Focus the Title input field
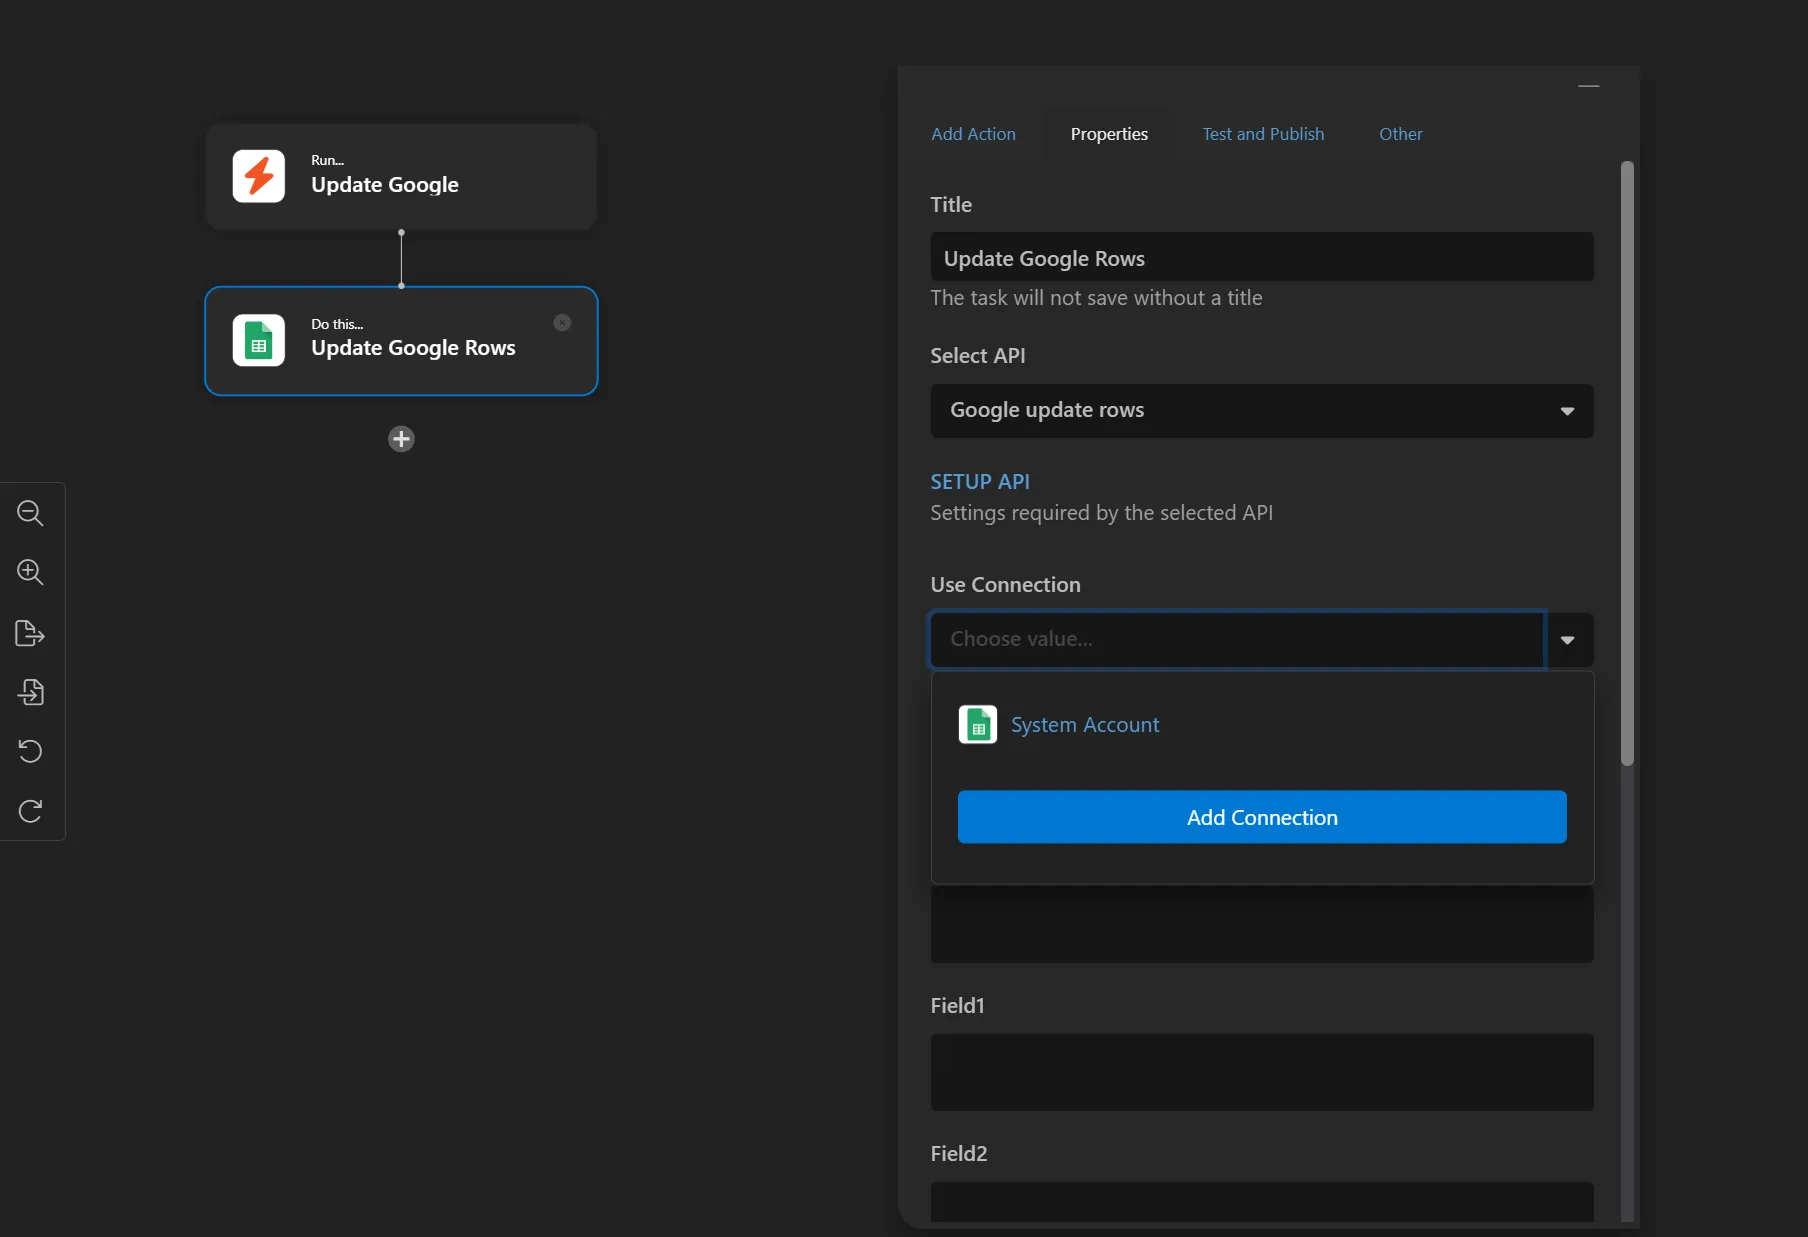This screenshot has width=1808, height=1237. pyautogui.click(x=1262, y=258)
